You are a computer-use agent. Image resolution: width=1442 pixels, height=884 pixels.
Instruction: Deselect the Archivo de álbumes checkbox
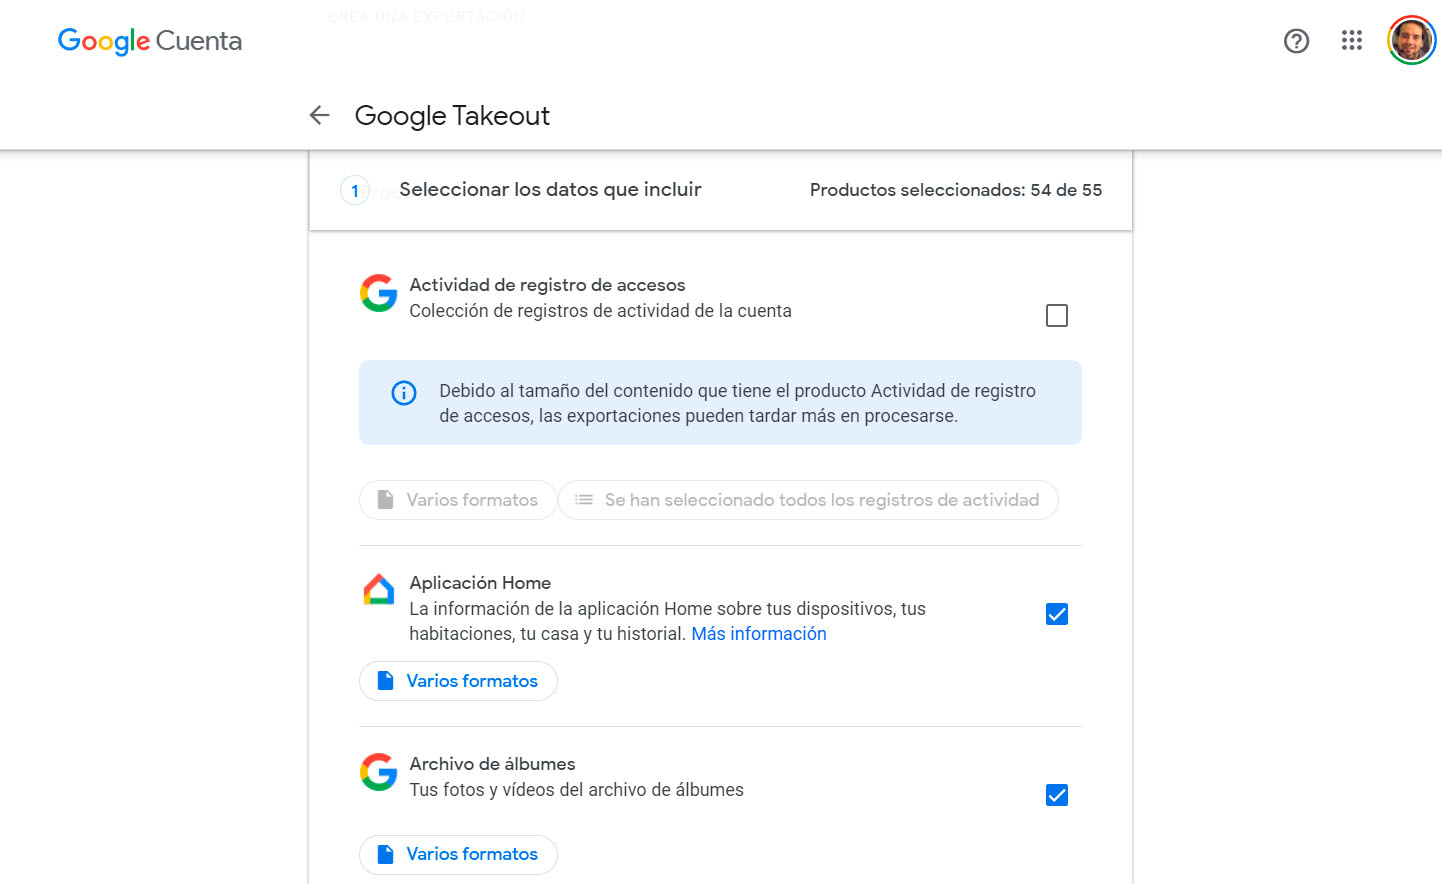click(x=1057, y=795)
